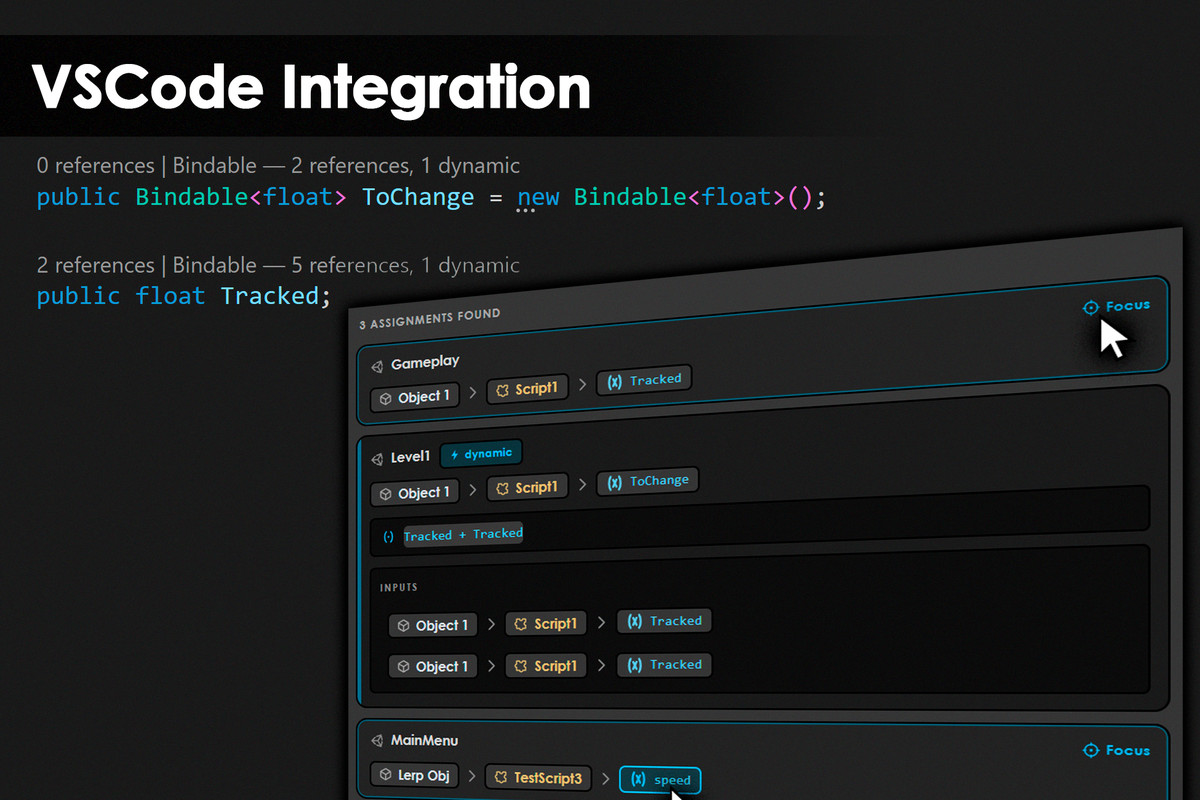Click the crosshair icon of MainMenu Focus
The width and height of the screenshot is (1200, 800).
pyautogui.click(x=1091, y=750)
